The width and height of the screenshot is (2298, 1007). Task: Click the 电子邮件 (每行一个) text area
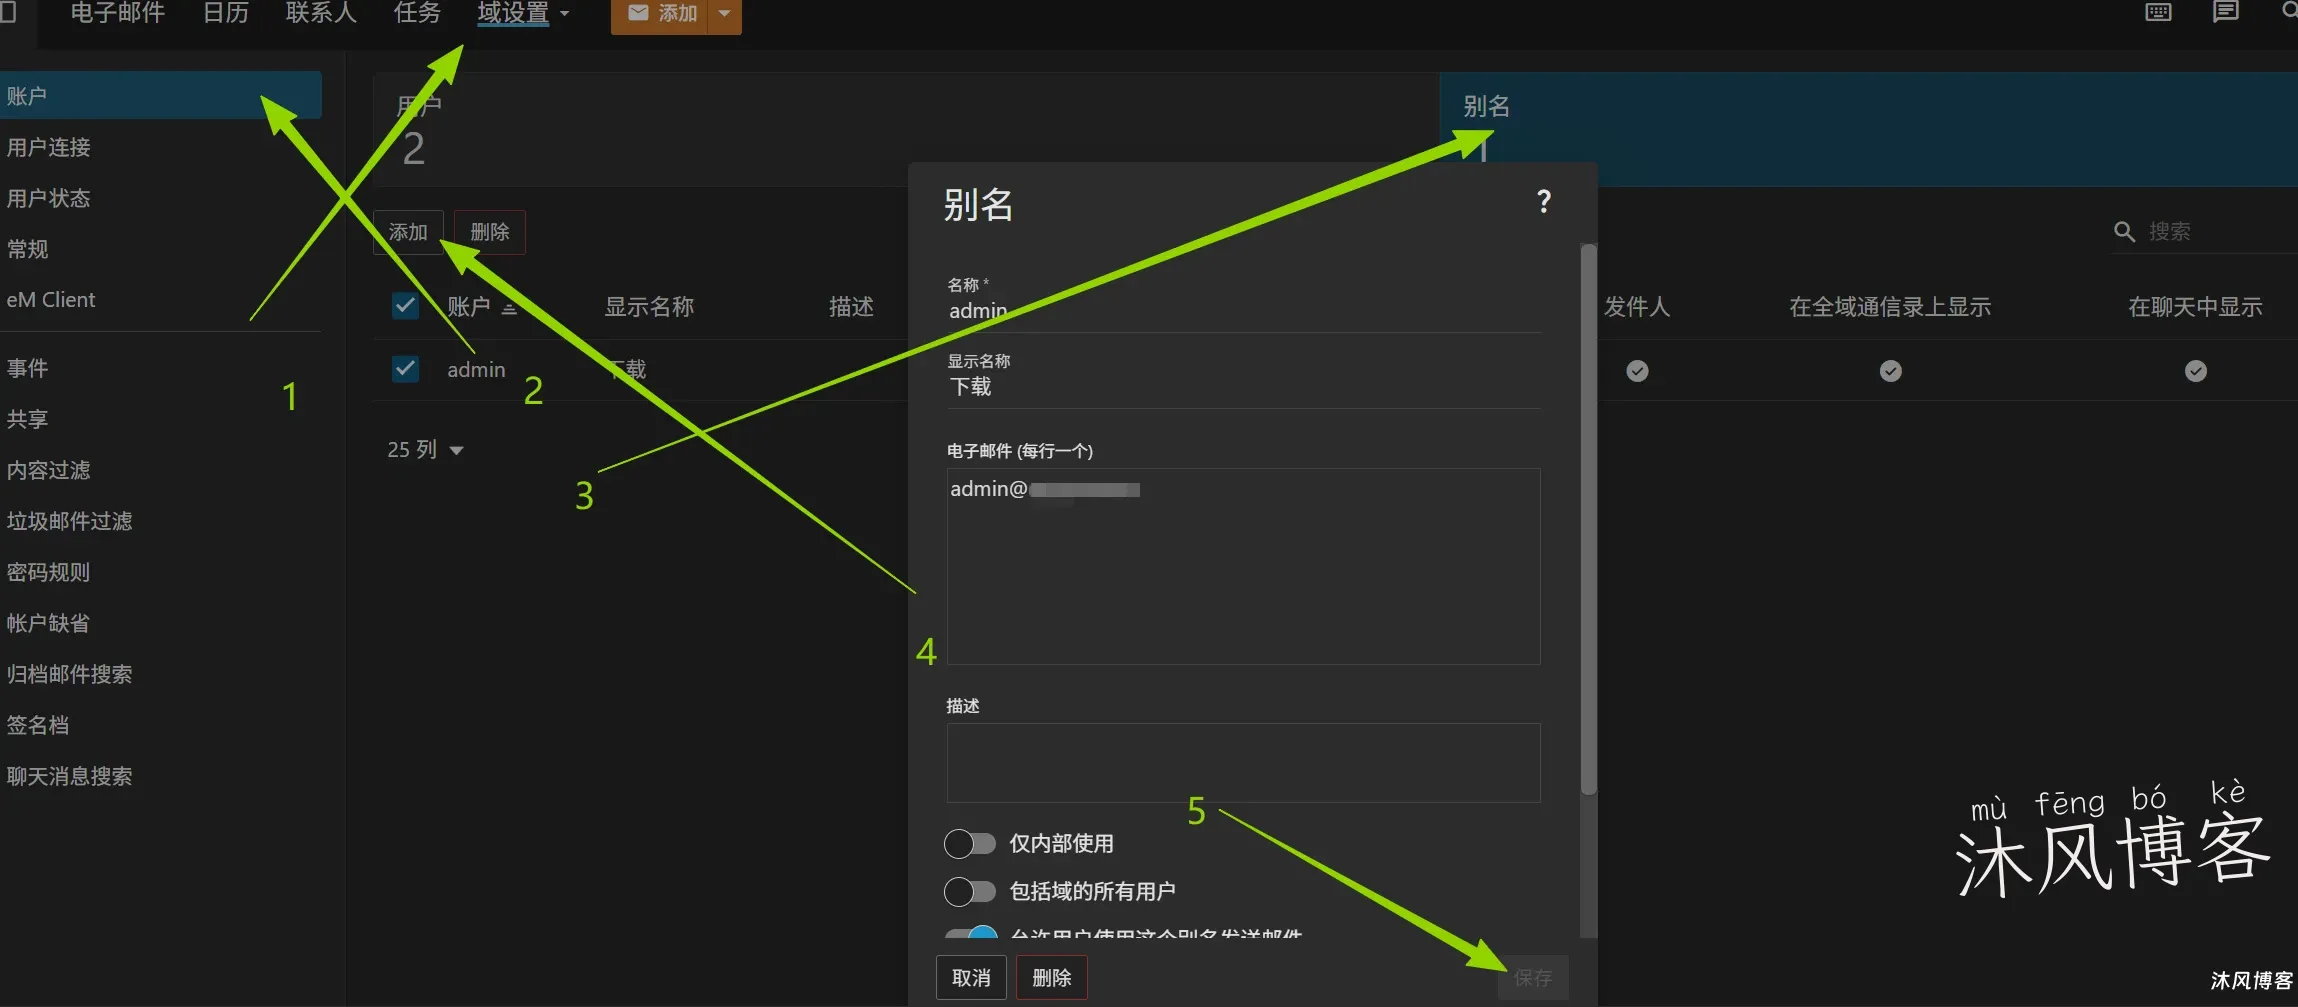pyautogui.click(x=1244, y=566)
